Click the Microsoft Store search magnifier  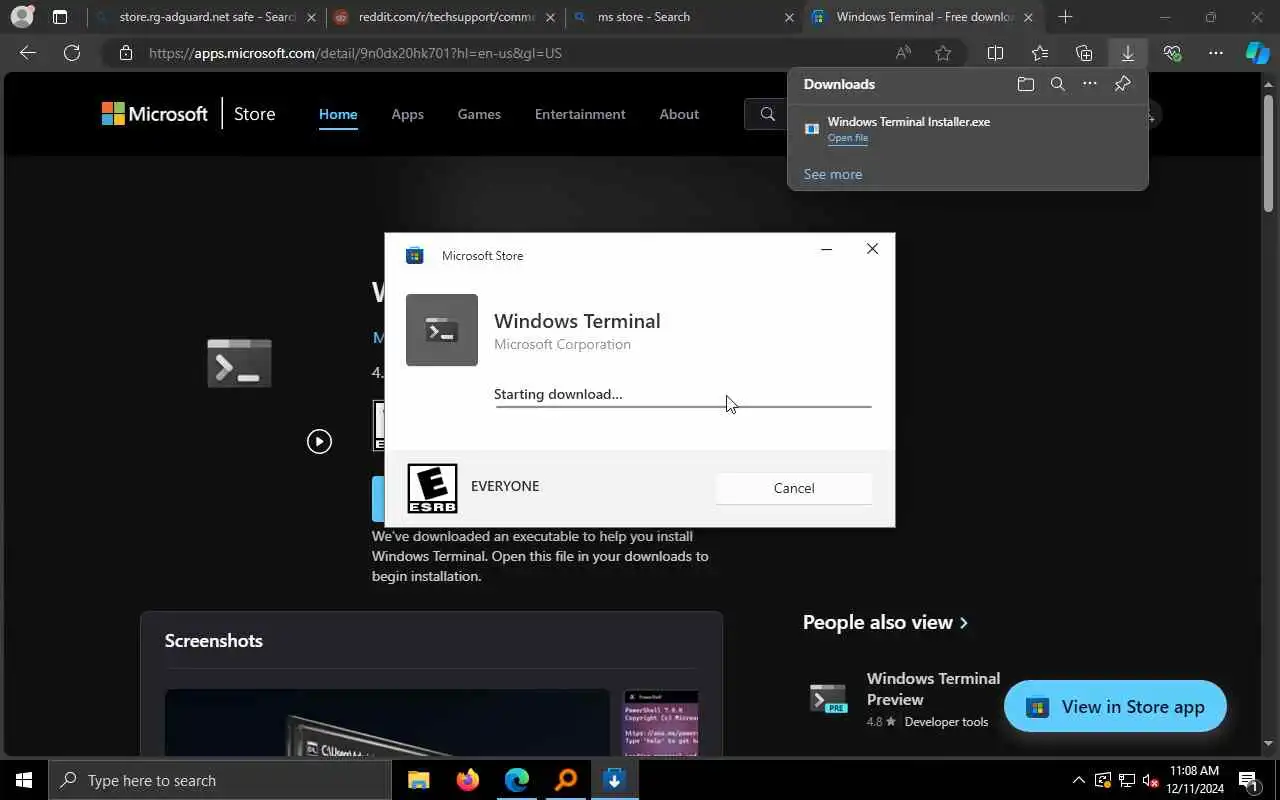tap(767, 114)
